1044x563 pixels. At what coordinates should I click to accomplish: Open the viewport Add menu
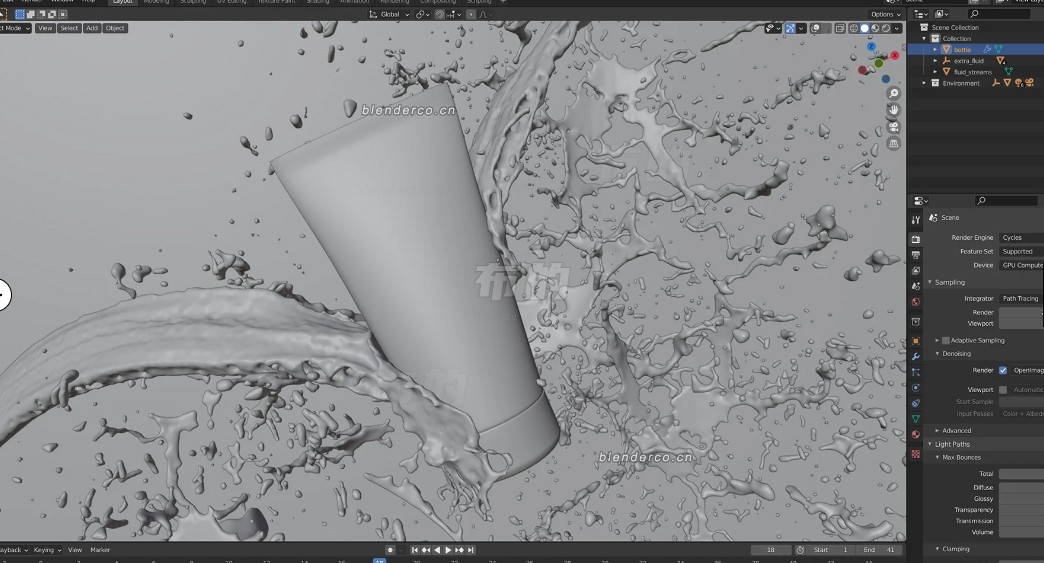(92, 28)
